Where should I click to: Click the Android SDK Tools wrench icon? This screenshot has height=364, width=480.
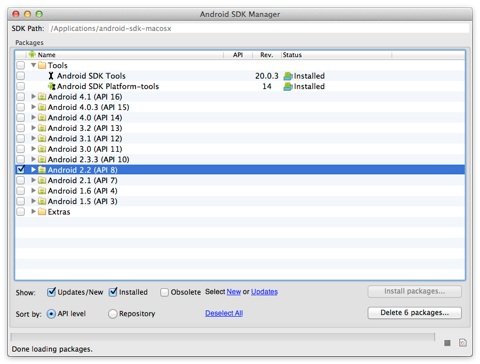(x=51, y=76)
